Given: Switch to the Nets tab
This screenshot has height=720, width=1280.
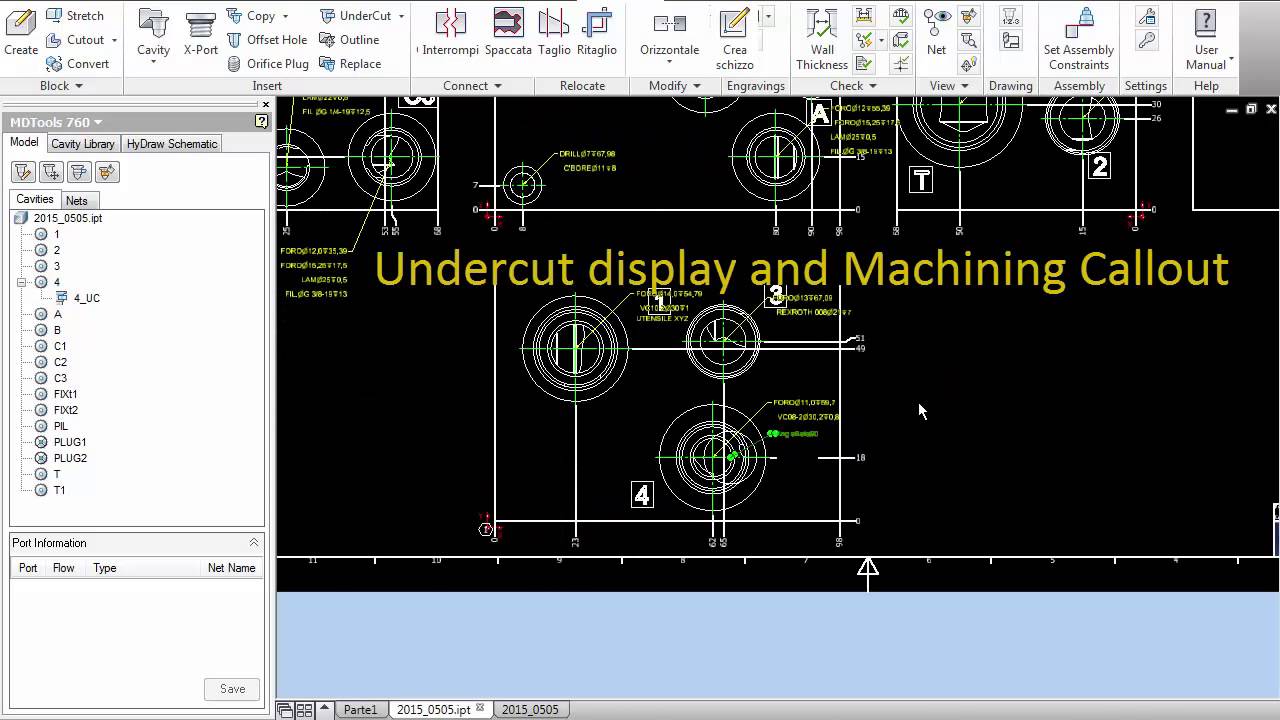Looking at the screenshot, I should [76, 200].
